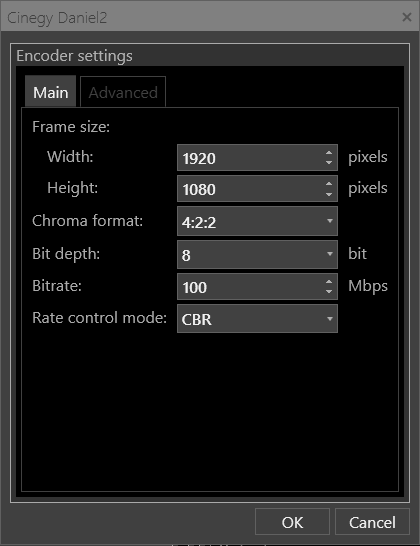Image resolution: width=420 pixels, height=546 pixels.
Task: Click the 'Bit depth:' label
Action: tap(66, 254)
